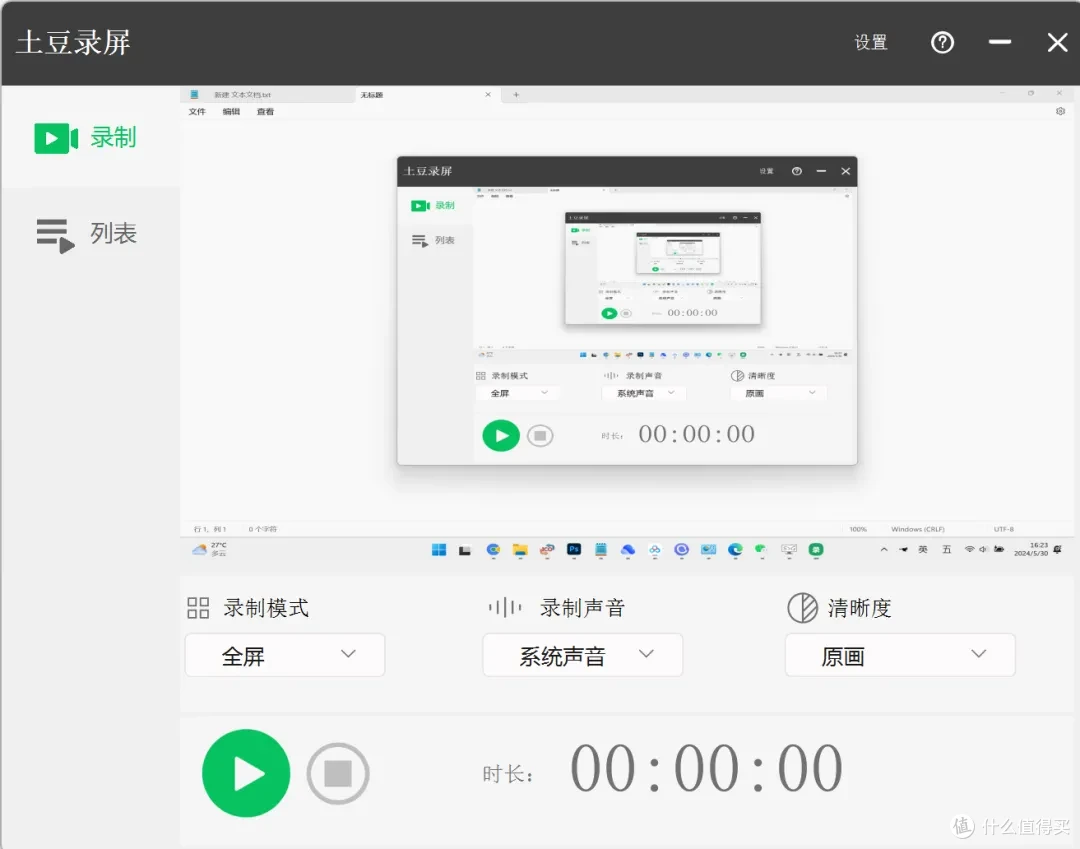Open the 列表 sidebar tab
This screenshot has height=849, width=1080.
87,234
